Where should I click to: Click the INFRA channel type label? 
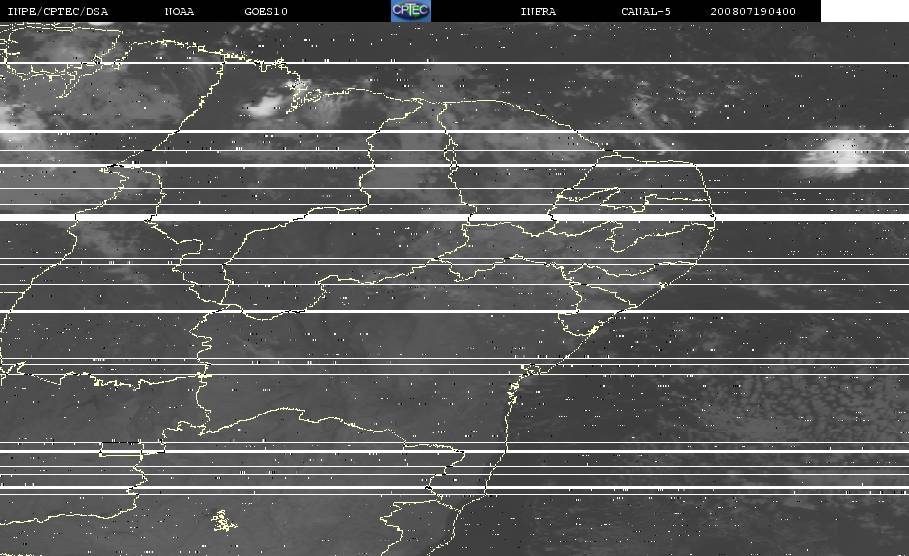point(538,11)
